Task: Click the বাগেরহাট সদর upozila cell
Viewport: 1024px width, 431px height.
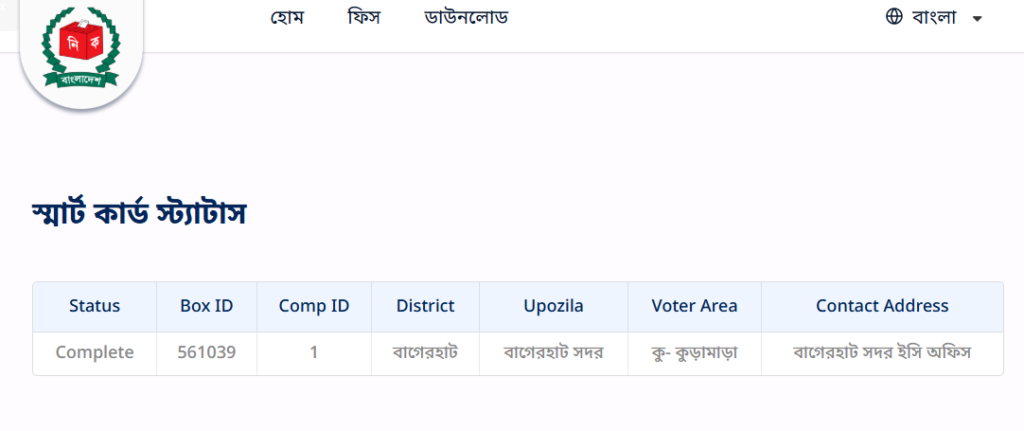Action: click(x=553, y=353)
